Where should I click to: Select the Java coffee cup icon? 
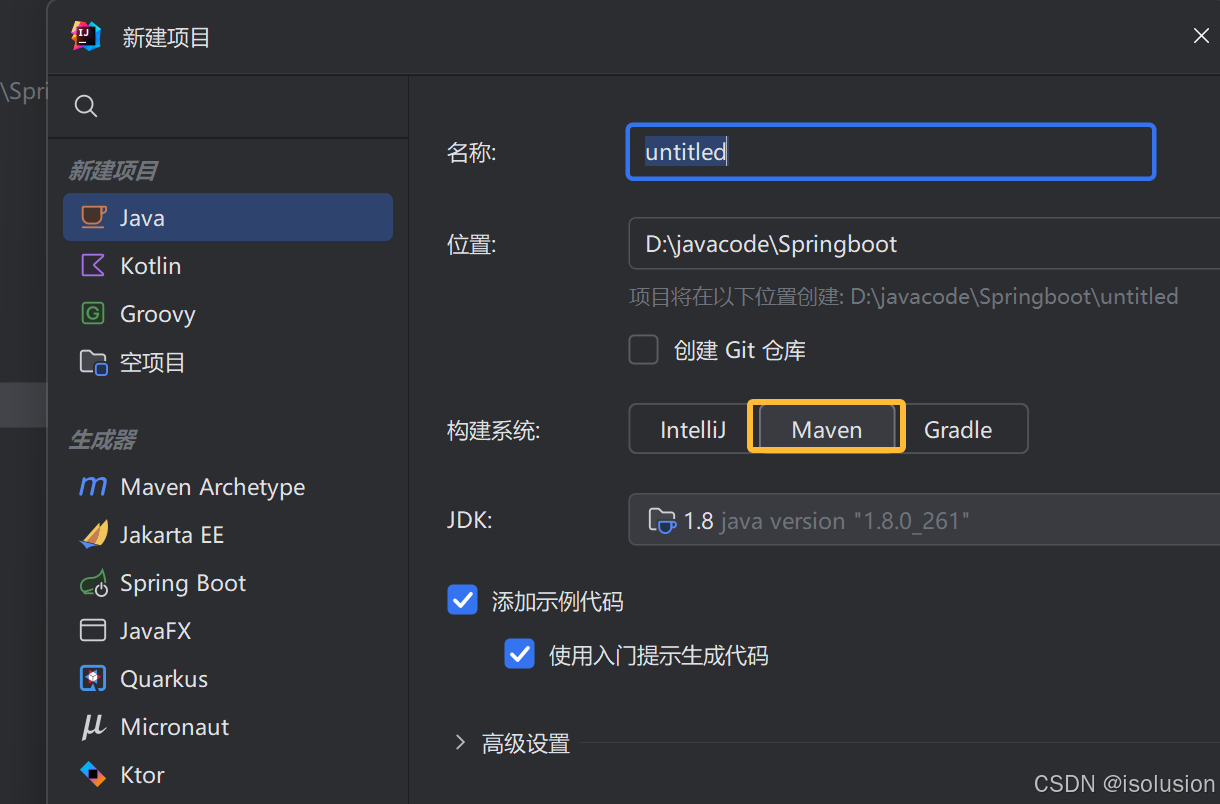click(93, 217)
